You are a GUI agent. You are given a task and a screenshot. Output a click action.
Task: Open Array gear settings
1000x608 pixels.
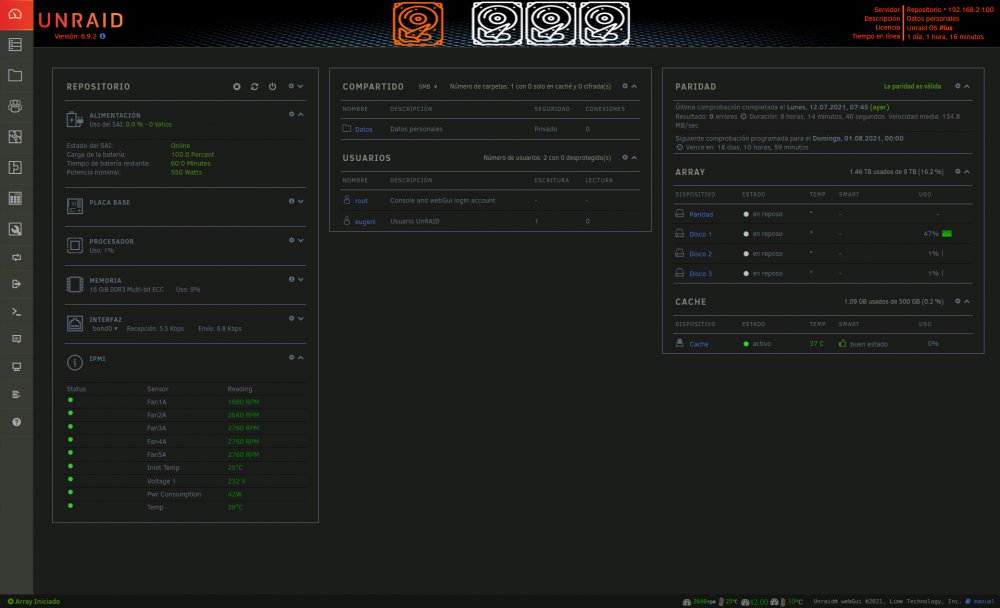coord(957,172)
